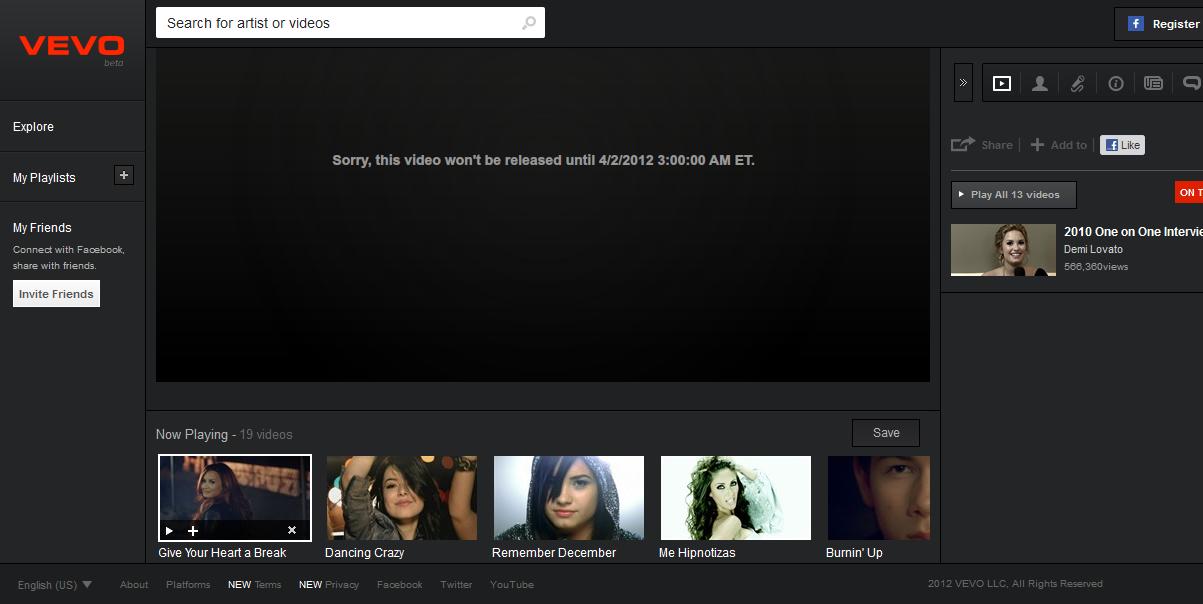Open 2010 One on One Interview title
The height and width of the screenshot is (604, 1203).
1133,232
